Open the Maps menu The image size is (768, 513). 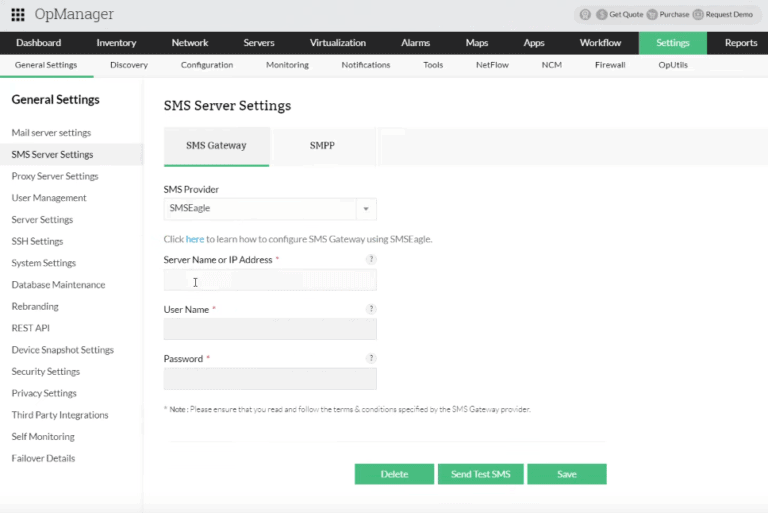tap(477, 43)
